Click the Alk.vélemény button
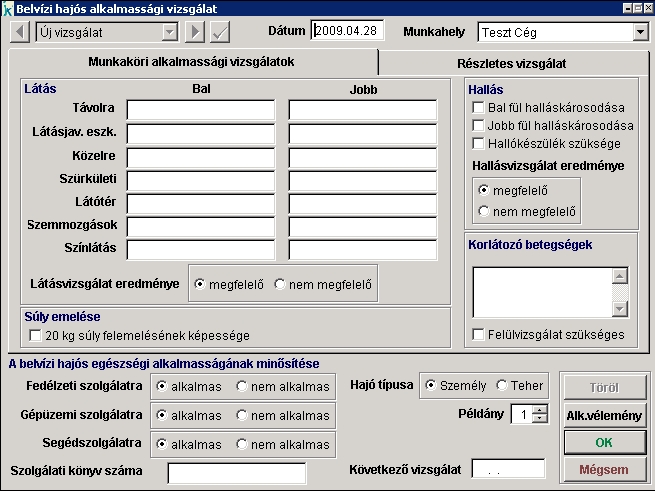The image size is (655, 493). pos(604,416)
